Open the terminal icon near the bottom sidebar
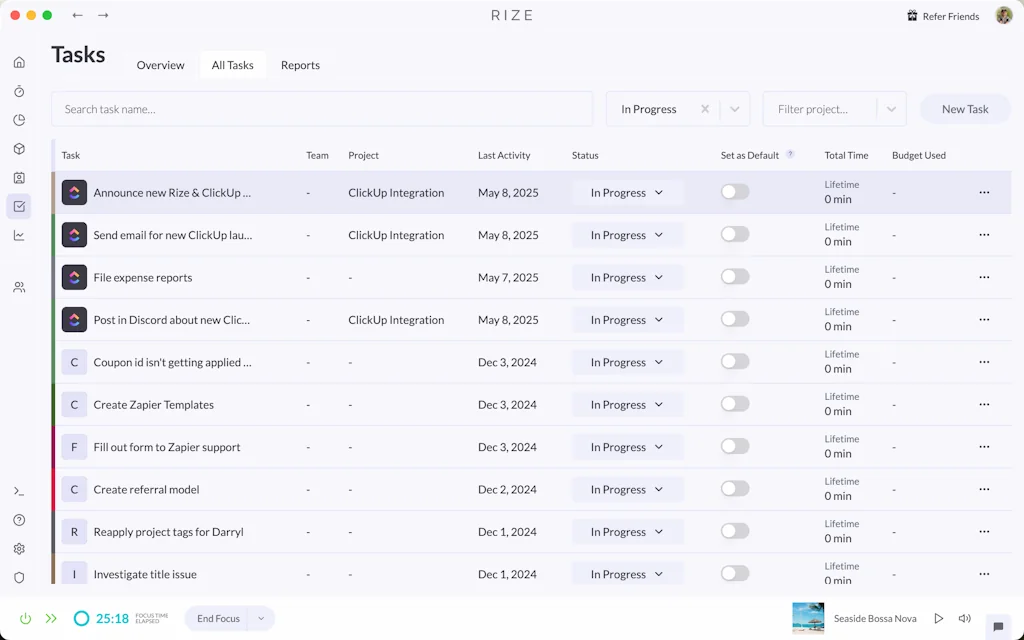This screenshot has width=1024, height=640. pos(19,491)
